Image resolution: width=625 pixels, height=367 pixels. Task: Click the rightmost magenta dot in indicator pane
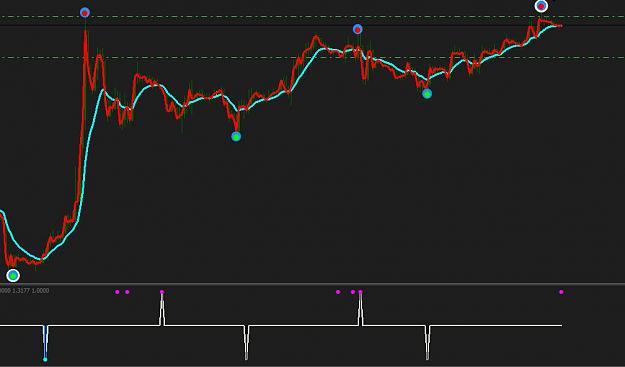tap(561, 292)
